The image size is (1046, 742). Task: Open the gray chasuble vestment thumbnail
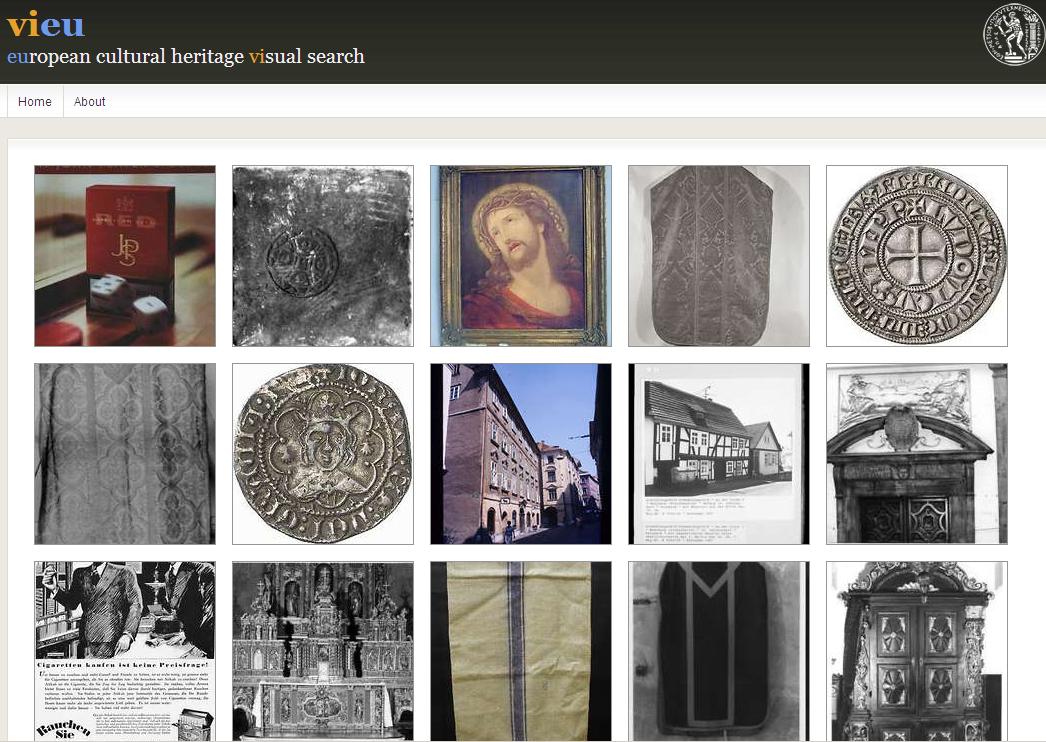719,256
